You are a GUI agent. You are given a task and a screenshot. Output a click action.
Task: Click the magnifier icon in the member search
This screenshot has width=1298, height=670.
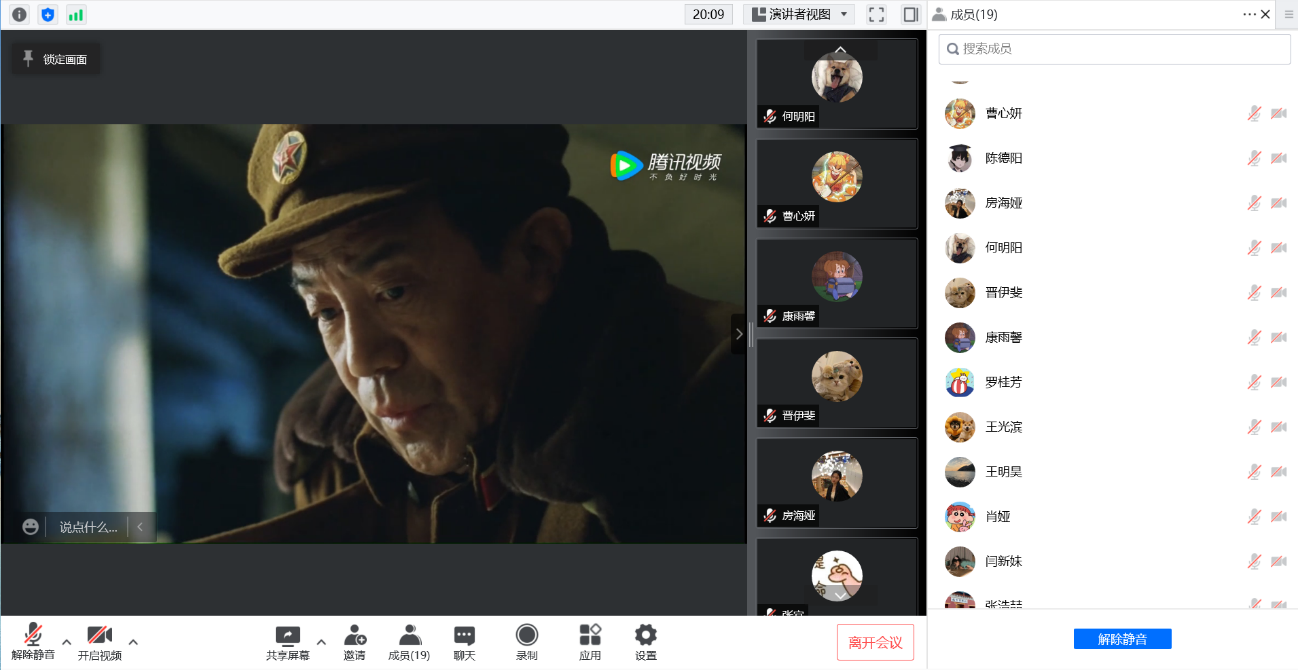953,48
